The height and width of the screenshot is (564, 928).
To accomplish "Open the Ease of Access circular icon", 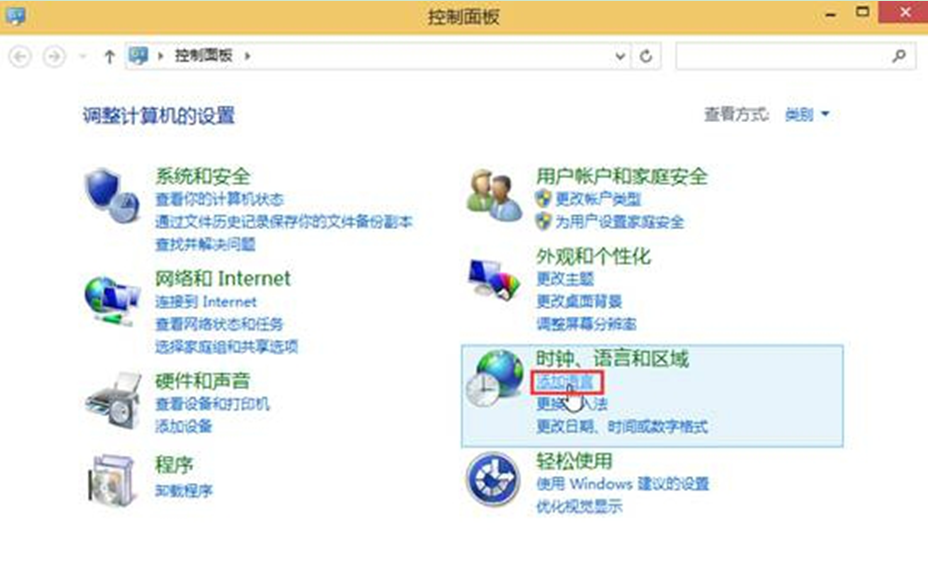I will click(494, 479).
